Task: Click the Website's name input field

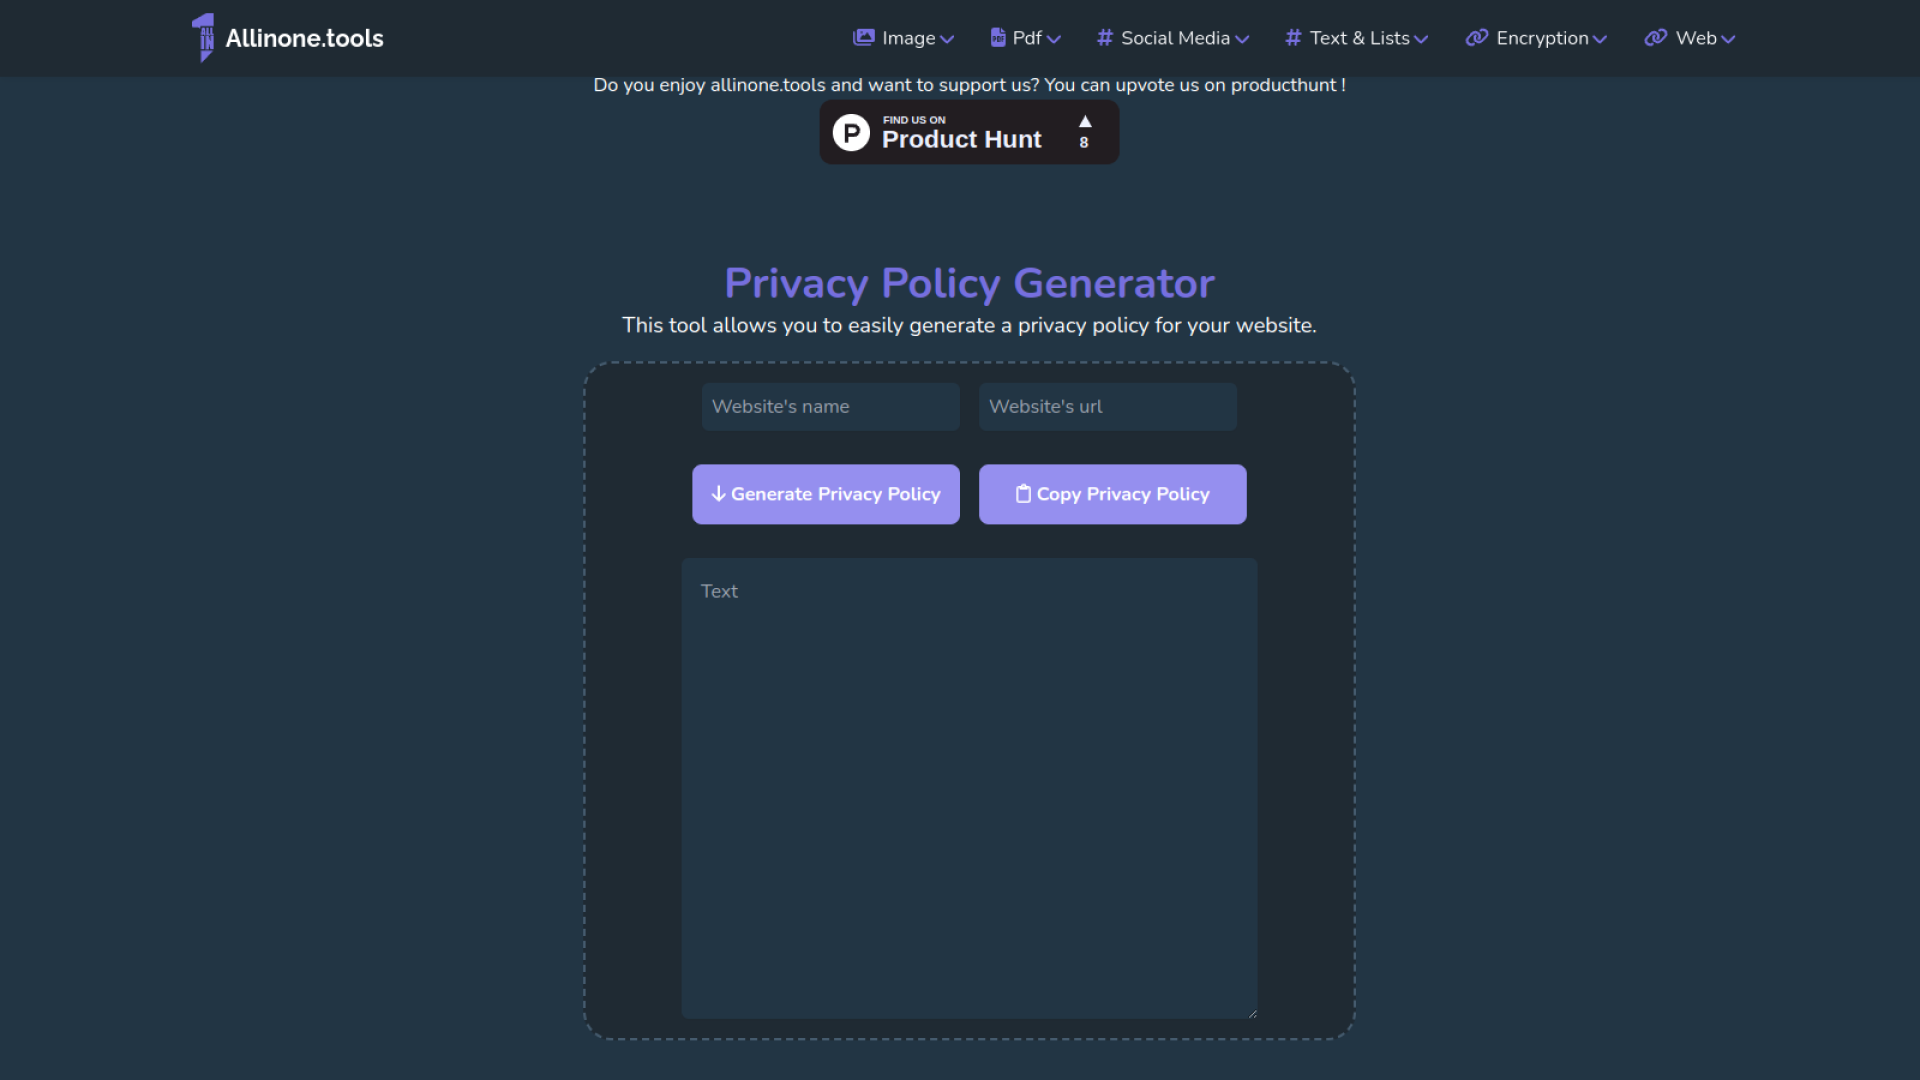Action: click(830, 406)
